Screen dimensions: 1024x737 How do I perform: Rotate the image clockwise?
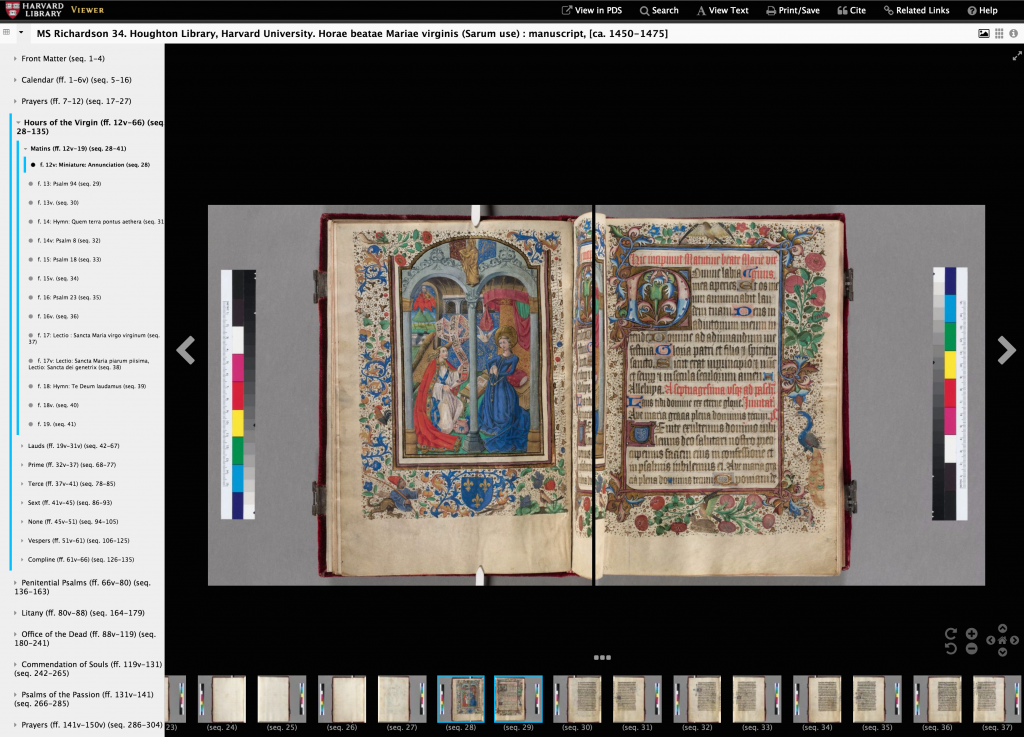coord(951,633)
